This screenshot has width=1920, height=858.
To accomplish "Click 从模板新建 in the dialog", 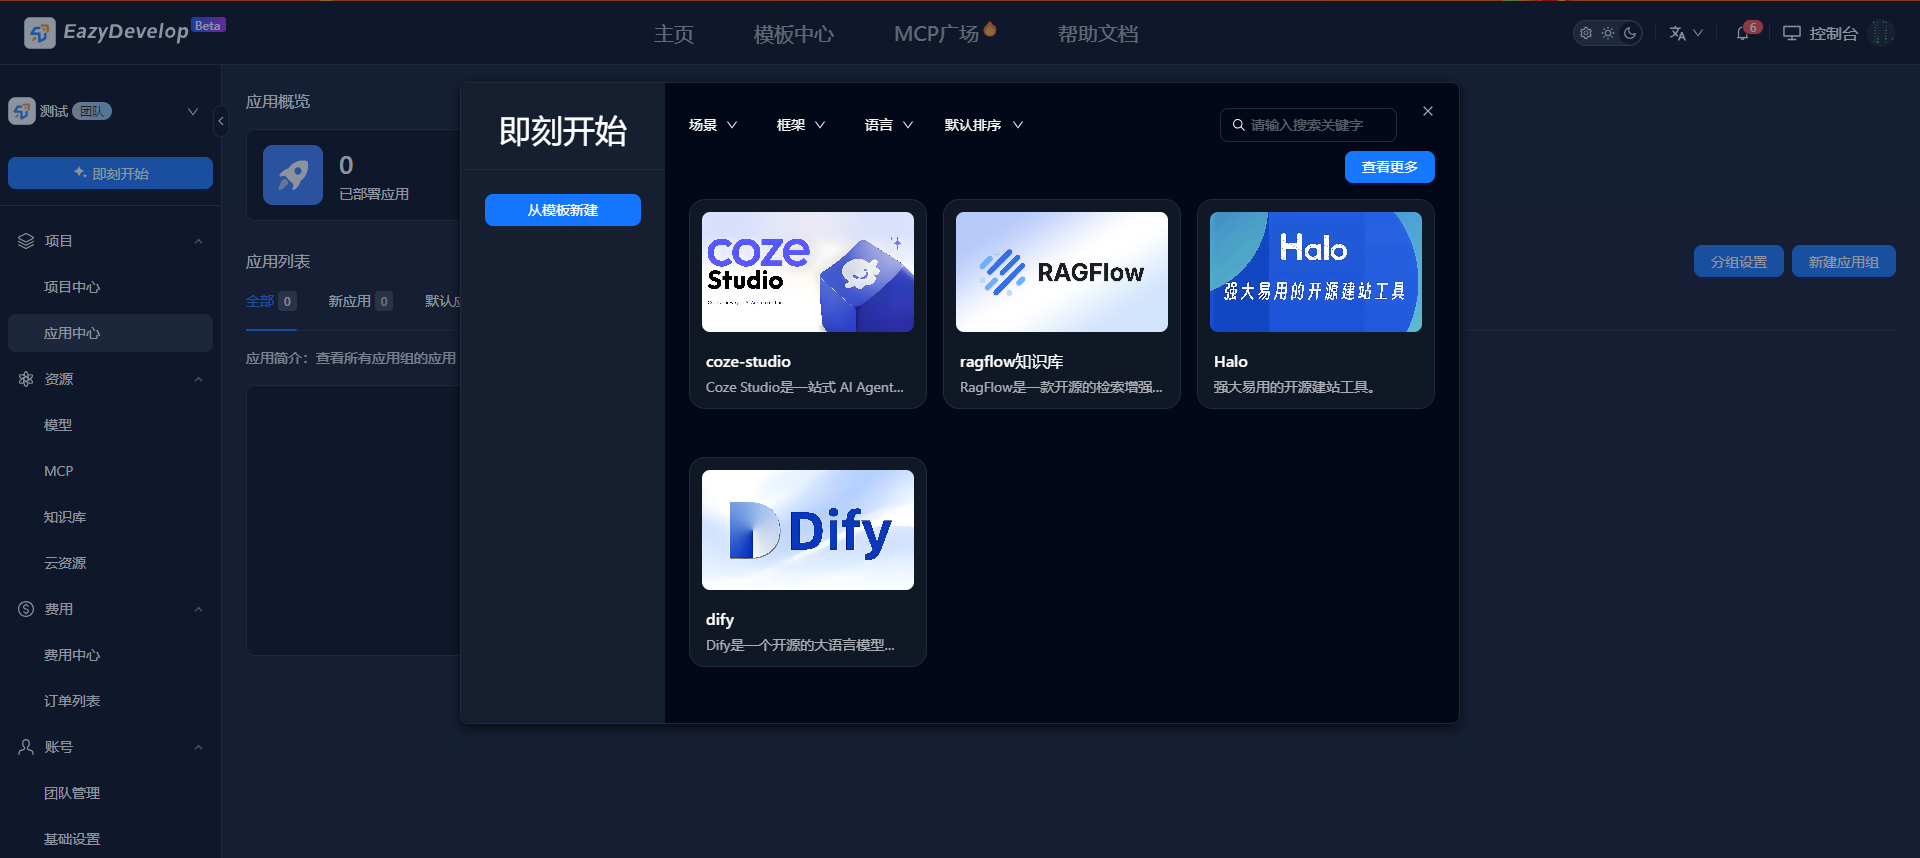I will pyautogui.click(x=563, y=210).
